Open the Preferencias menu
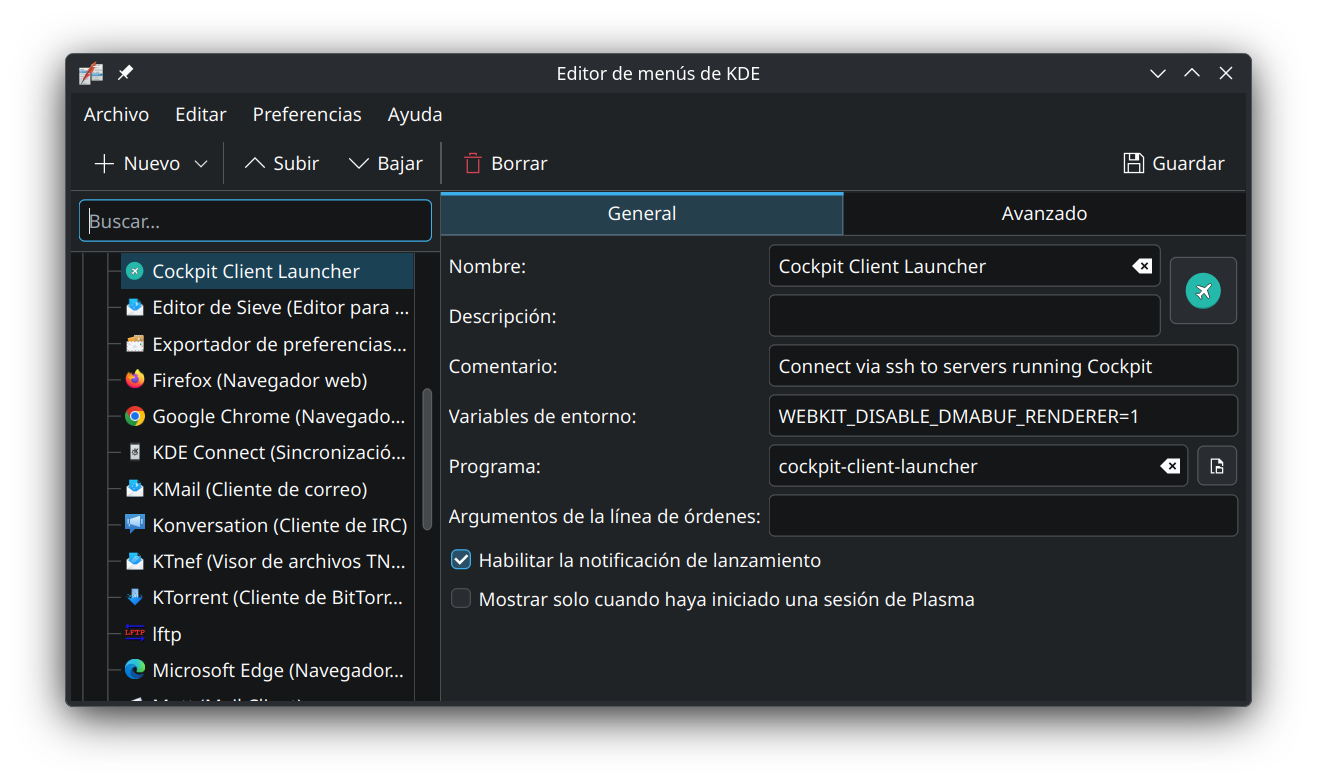This screenshot has height=784, width=1317. [x=307, y=115]
